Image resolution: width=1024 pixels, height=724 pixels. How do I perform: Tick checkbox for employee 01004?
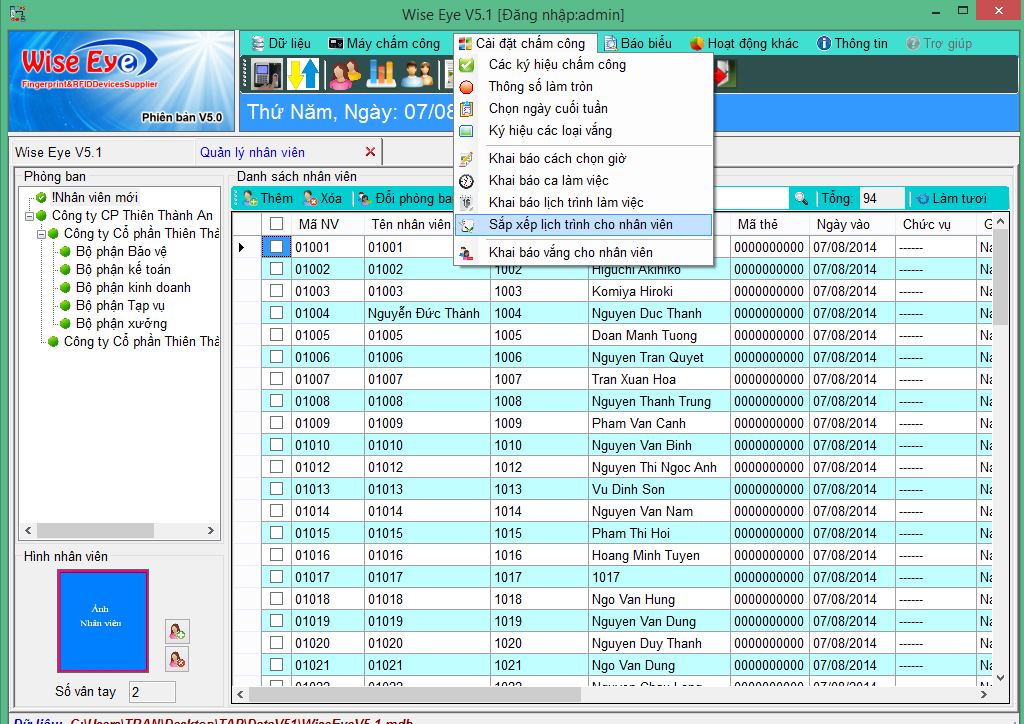pyautogui.click(x=276, y=313)
